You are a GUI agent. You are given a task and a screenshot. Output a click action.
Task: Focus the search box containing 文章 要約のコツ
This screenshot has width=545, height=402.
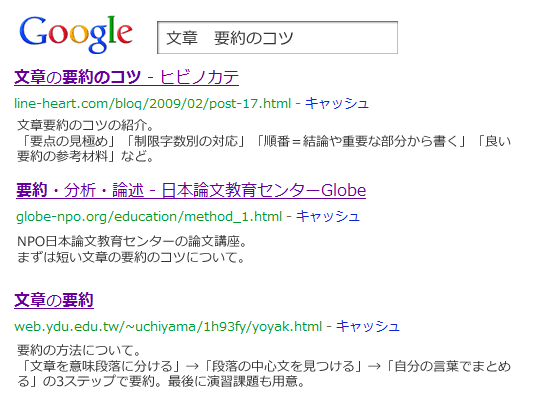(x=277, y=38)
